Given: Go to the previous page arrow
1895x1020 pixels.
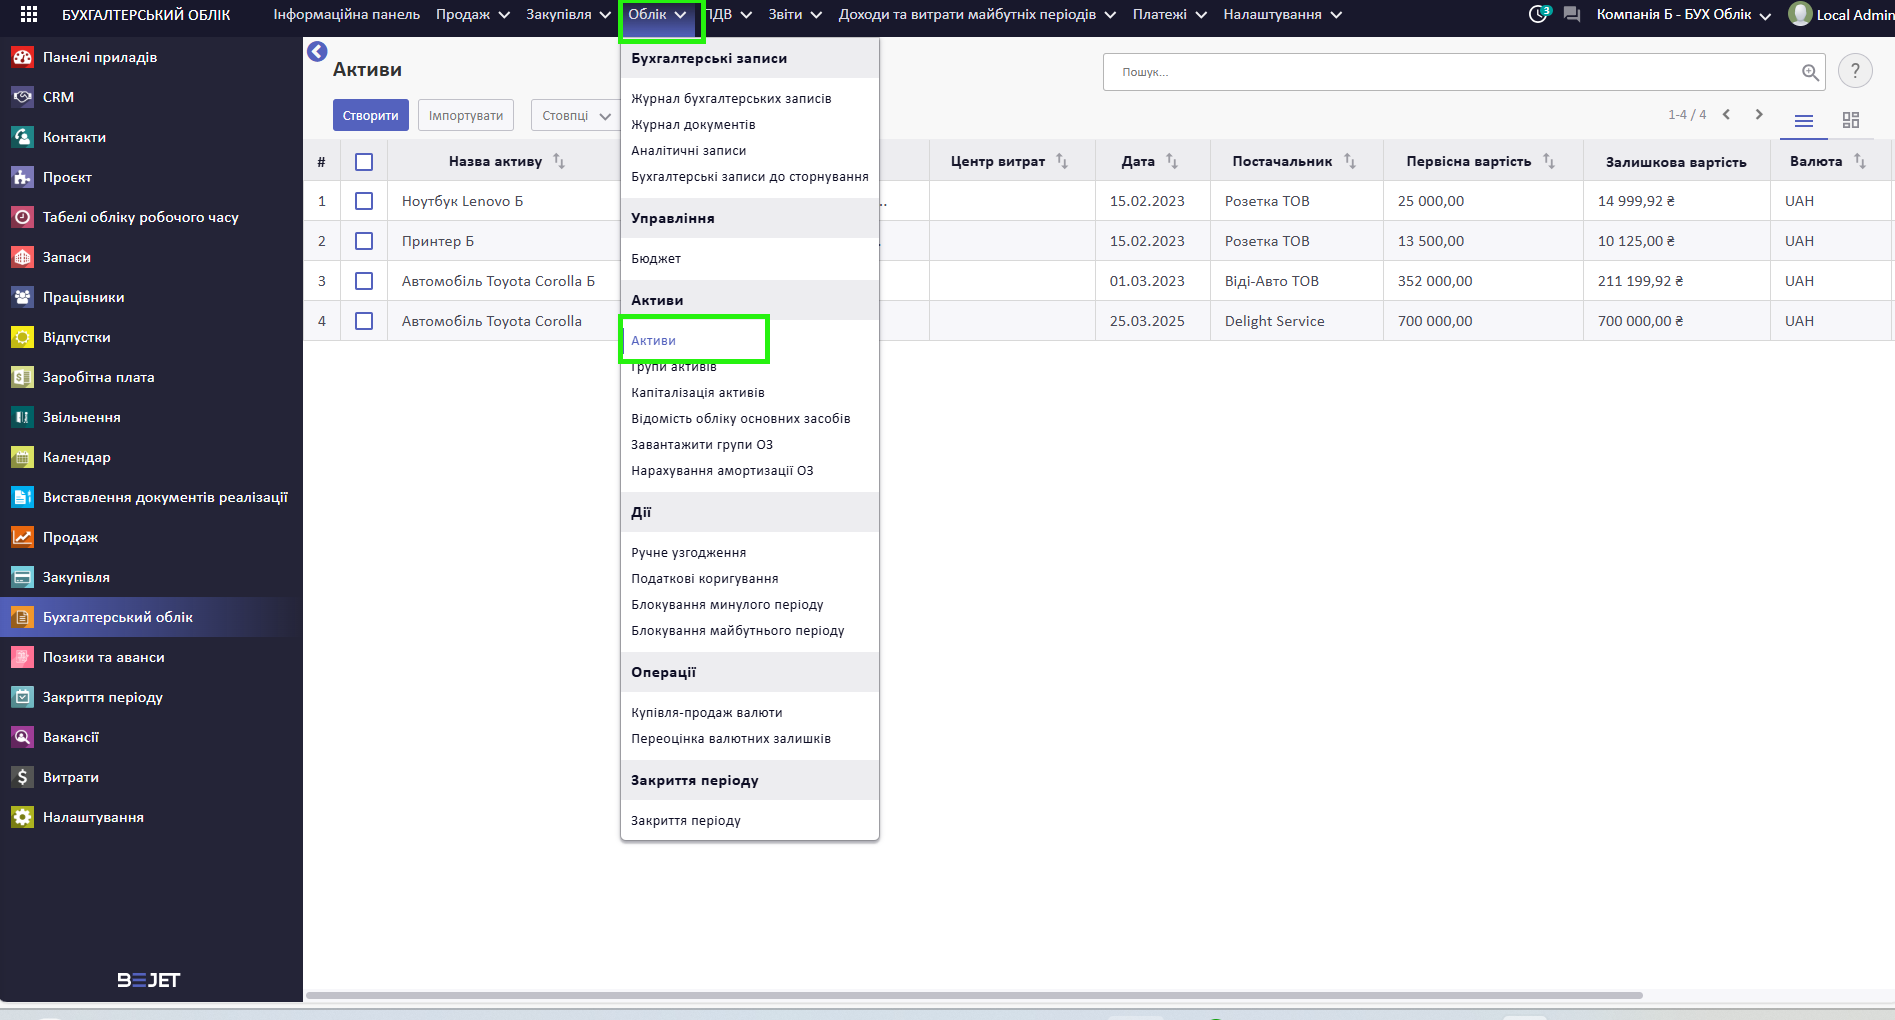Looking at the screenshot, I should pyautogui.click(x=1726, y=114).
